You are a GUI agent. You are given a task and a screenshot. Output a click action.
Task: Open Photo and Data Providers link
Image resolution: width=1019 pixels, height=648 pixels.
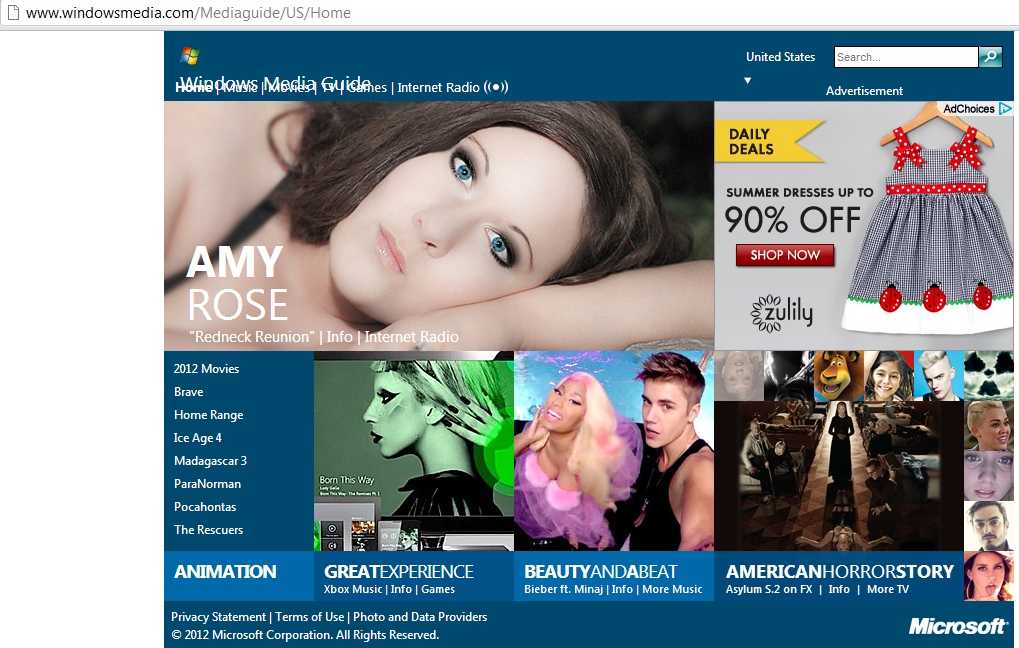[x=420, y=617]
